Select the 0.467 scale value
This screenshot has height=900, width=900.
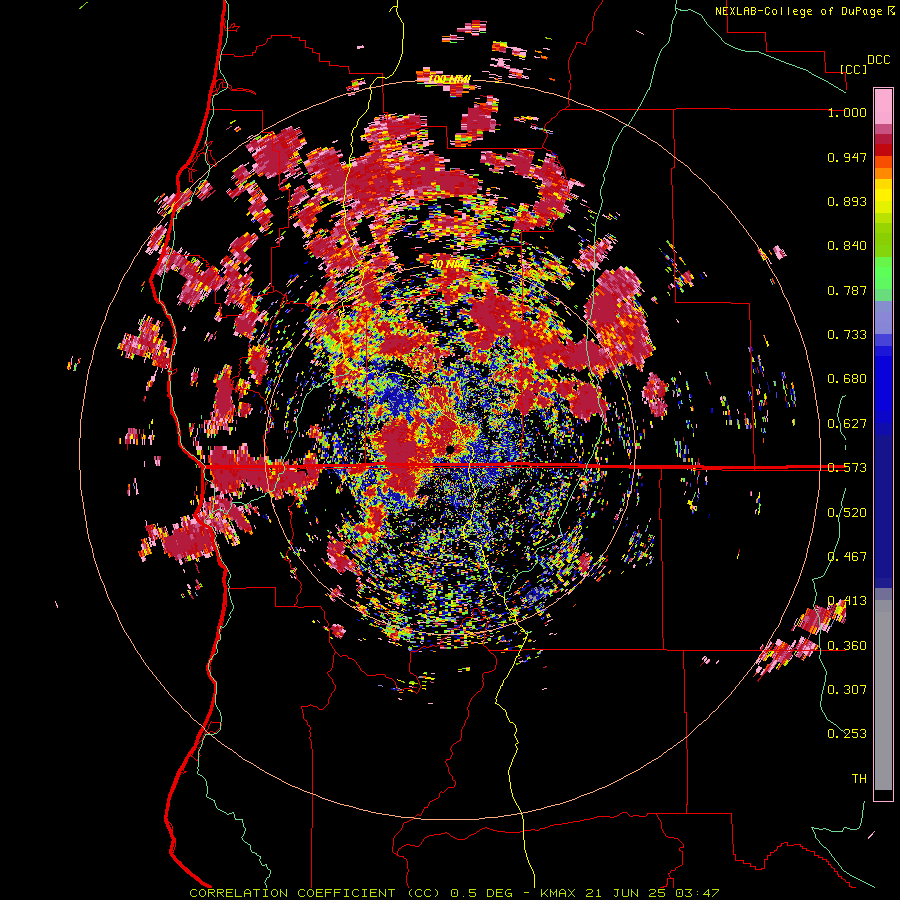(x=847, y=557)
